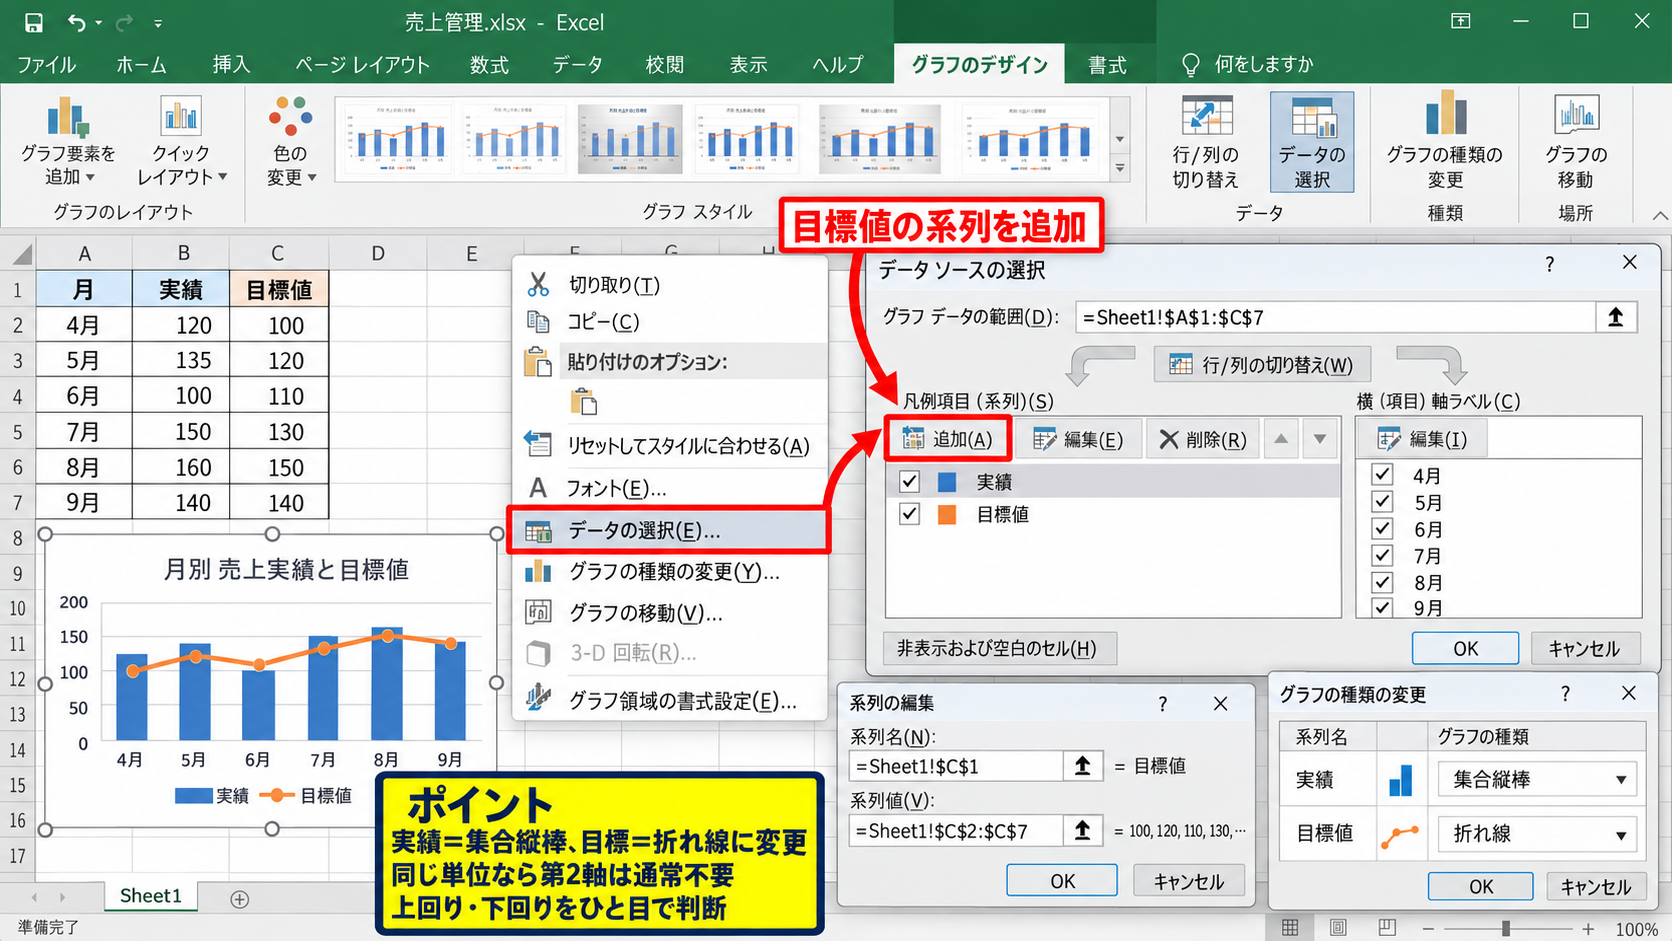Viewport: 1672px width, 941px height.
Task: Switch to 書式 ribbon tab
Action: tap(1107, 65)
